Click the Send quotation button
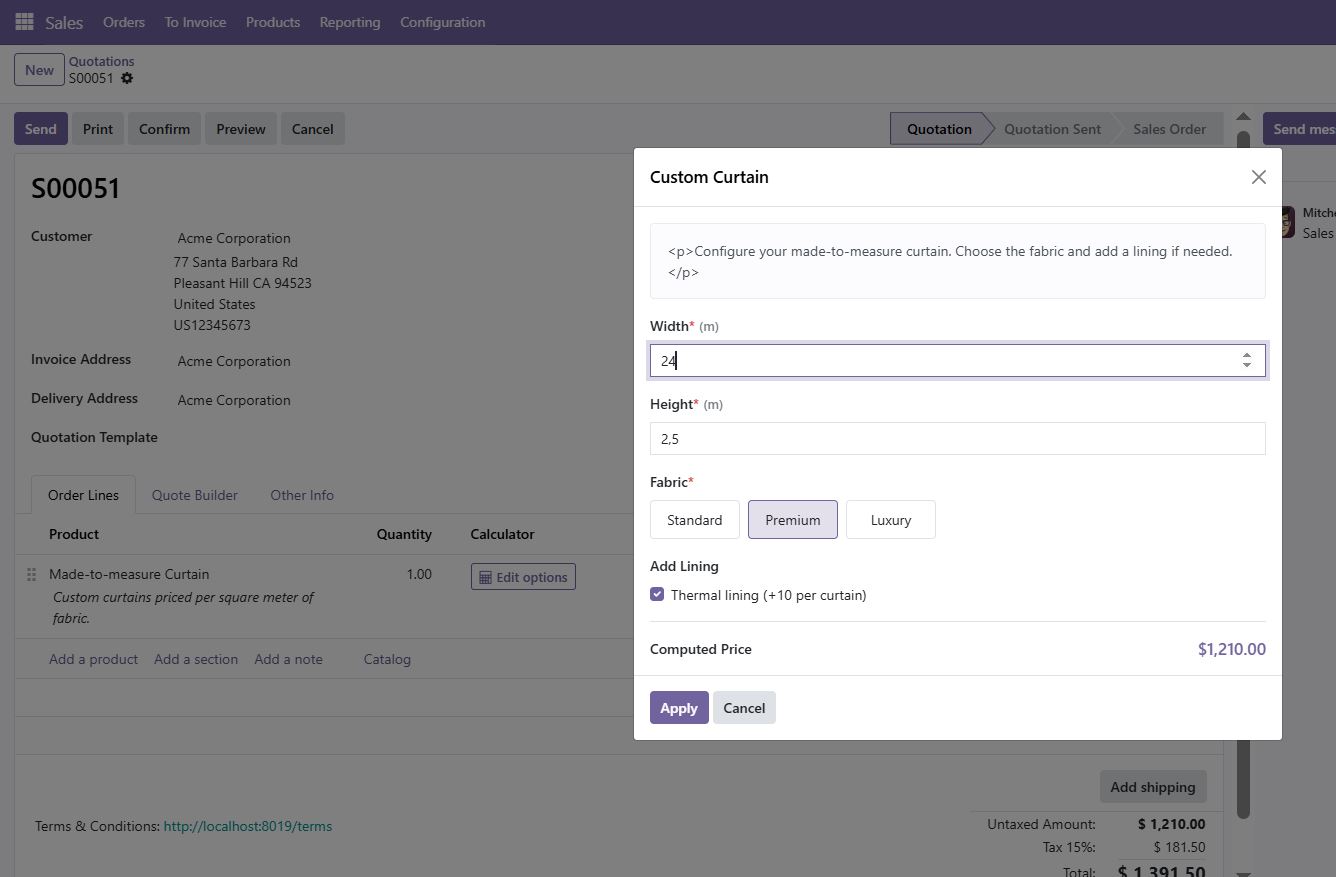The image size is (1336, 877). [x=40, y=129]
